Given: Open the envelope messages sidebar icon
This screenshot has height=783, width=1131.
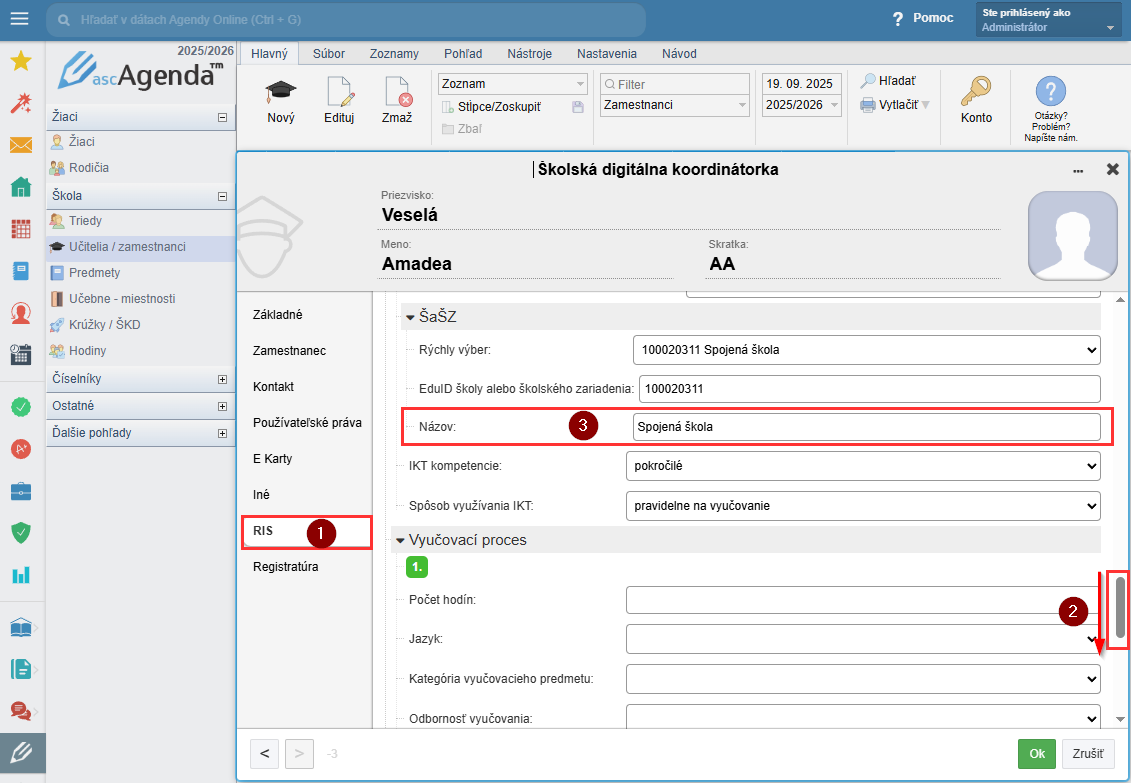Looking at the screenshot, I should (20, 145).
